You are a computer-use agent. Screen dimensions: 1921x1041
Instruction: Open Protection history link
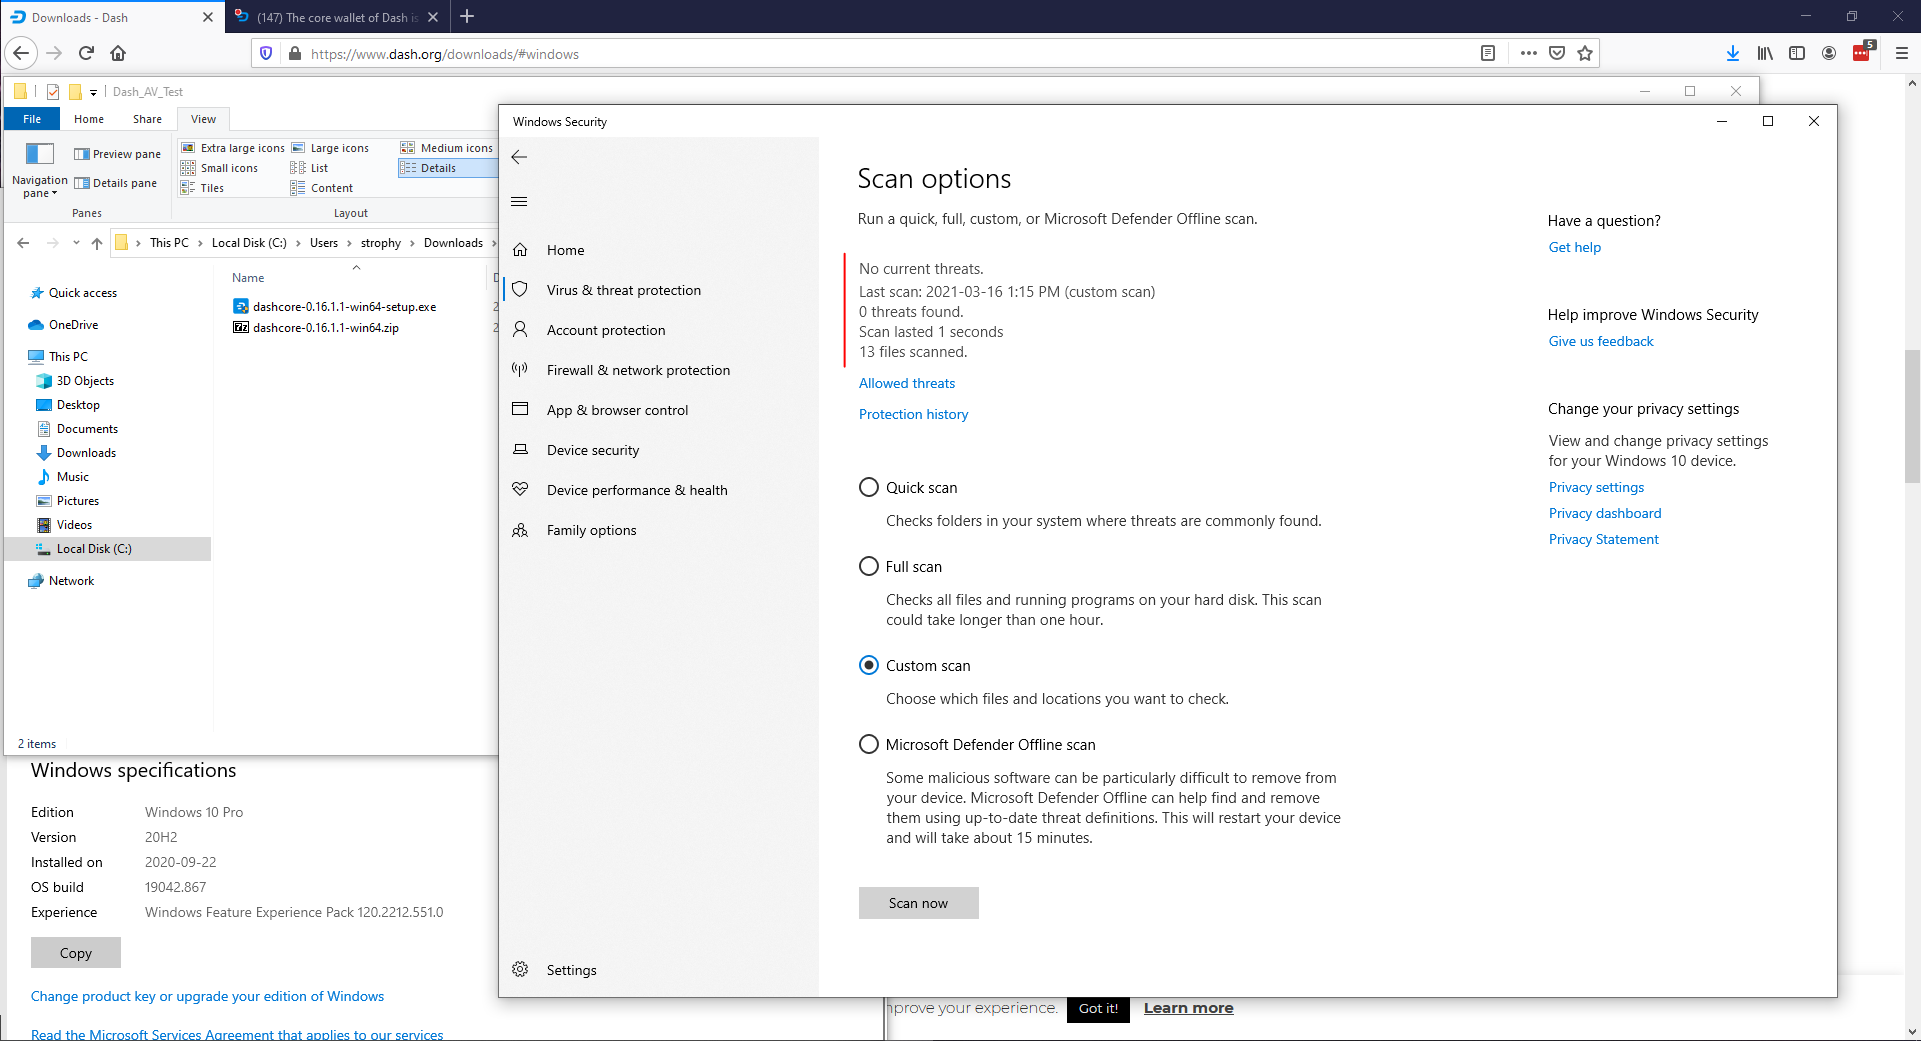coord(913,414)
